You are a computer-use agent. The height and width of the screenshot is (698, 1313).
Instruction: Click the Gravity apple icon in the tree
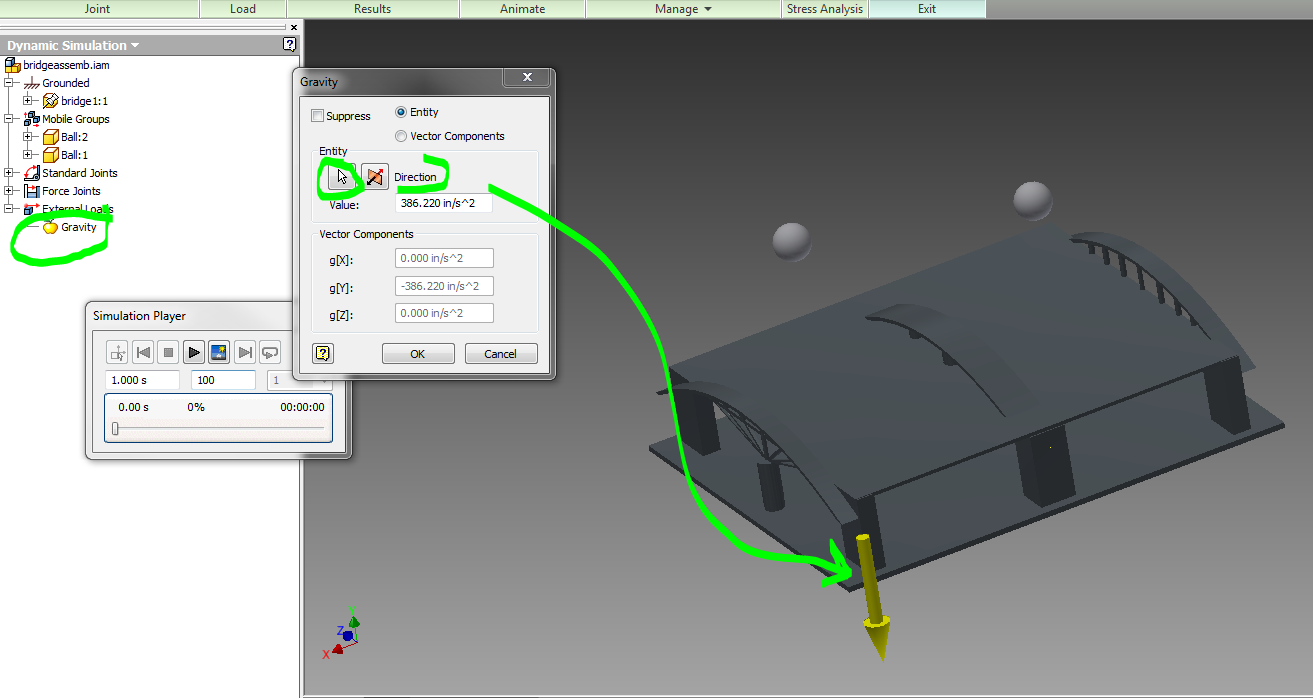(x=50, y=227)
